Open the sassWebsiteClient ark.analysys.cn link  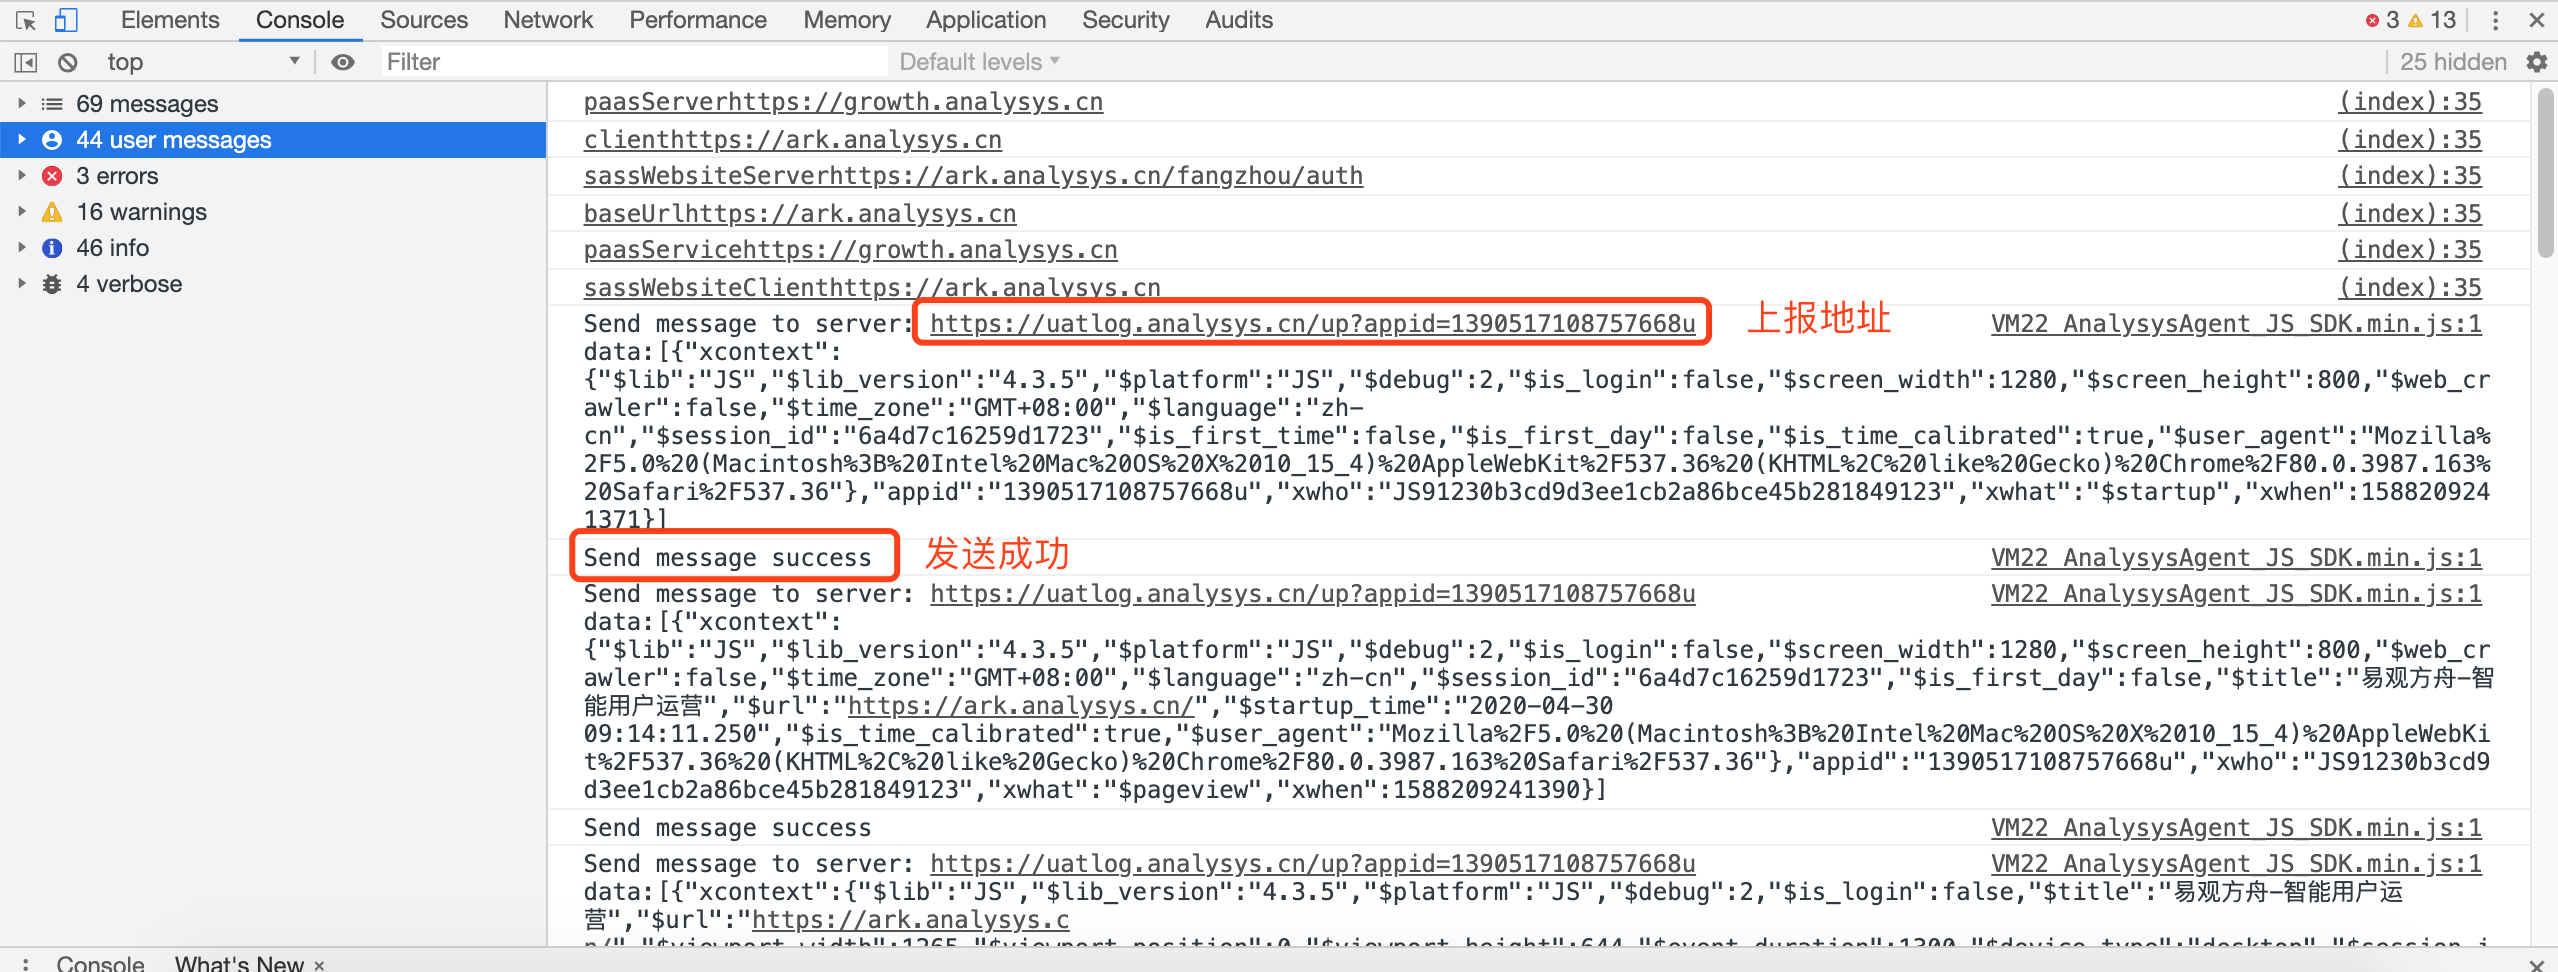click(x=872, y=288)
